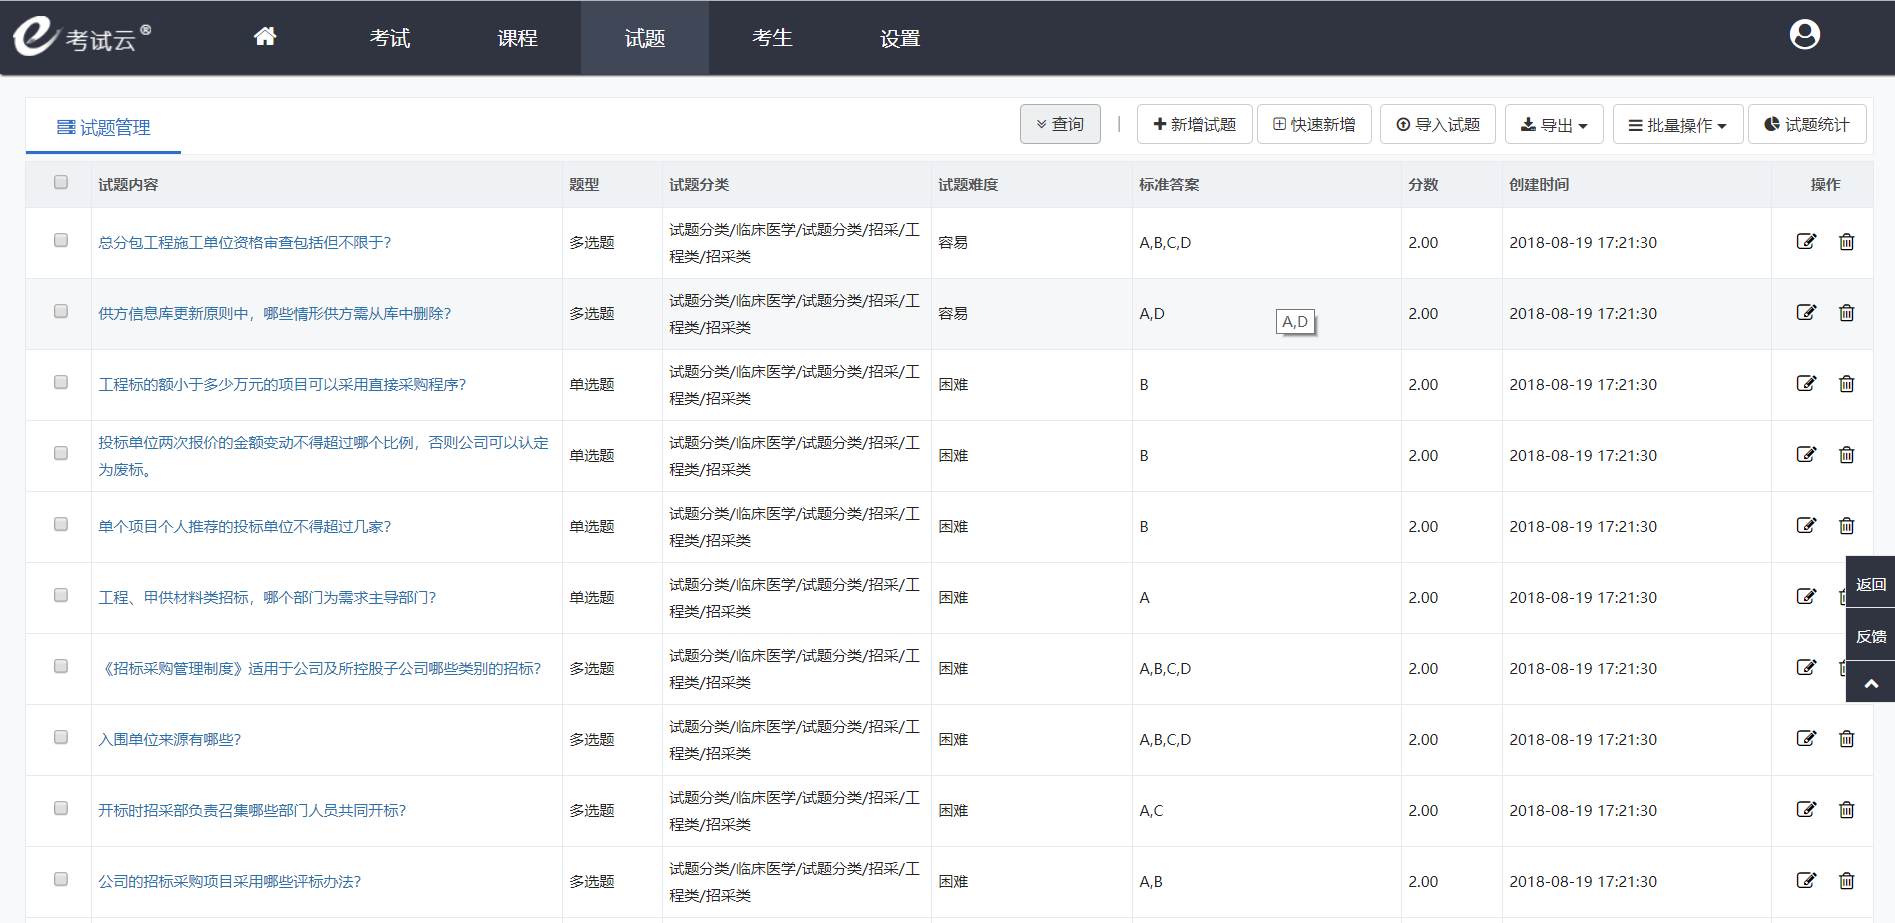Check the row 工程标的额小于多少万元

[61, 382]
